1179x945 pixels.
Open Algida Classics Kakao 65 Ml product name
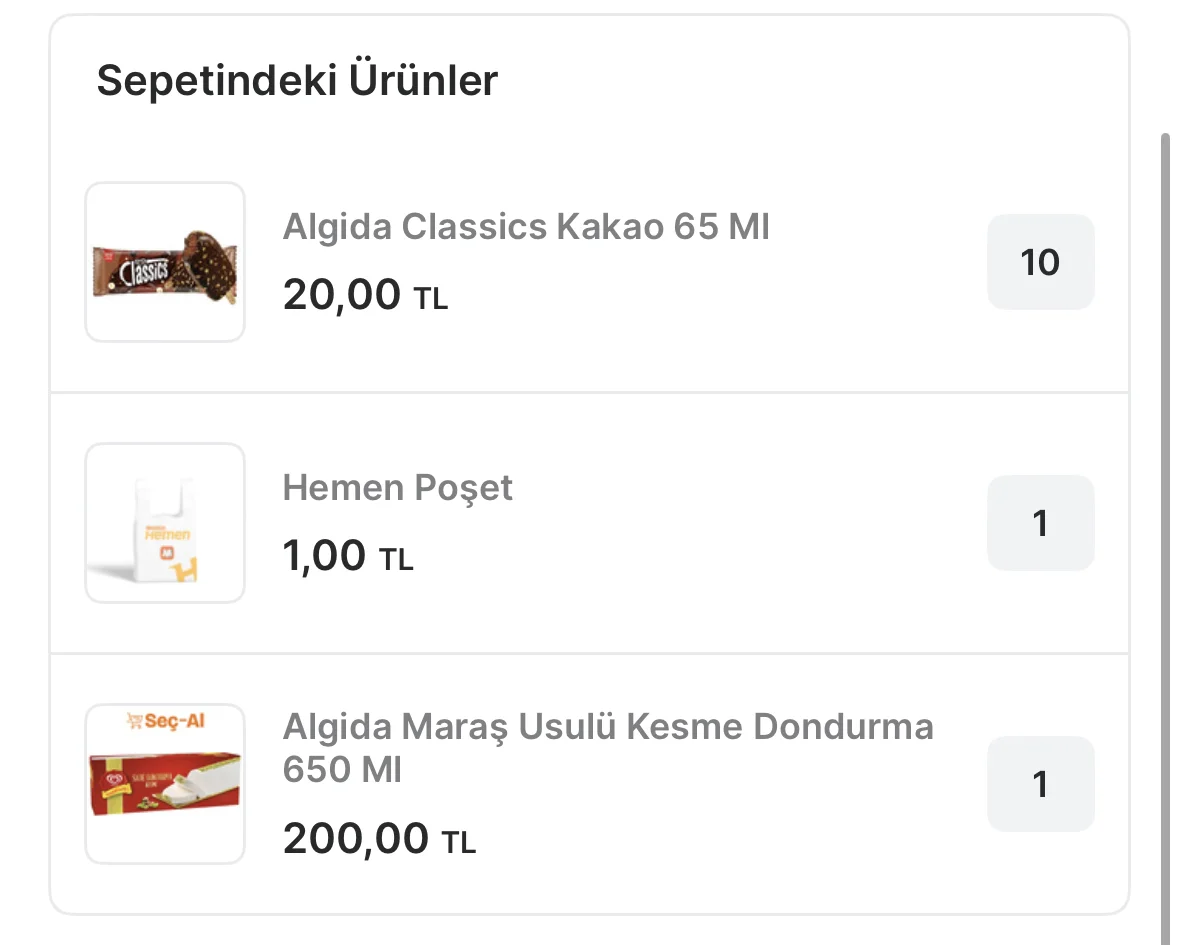point(526,227)
